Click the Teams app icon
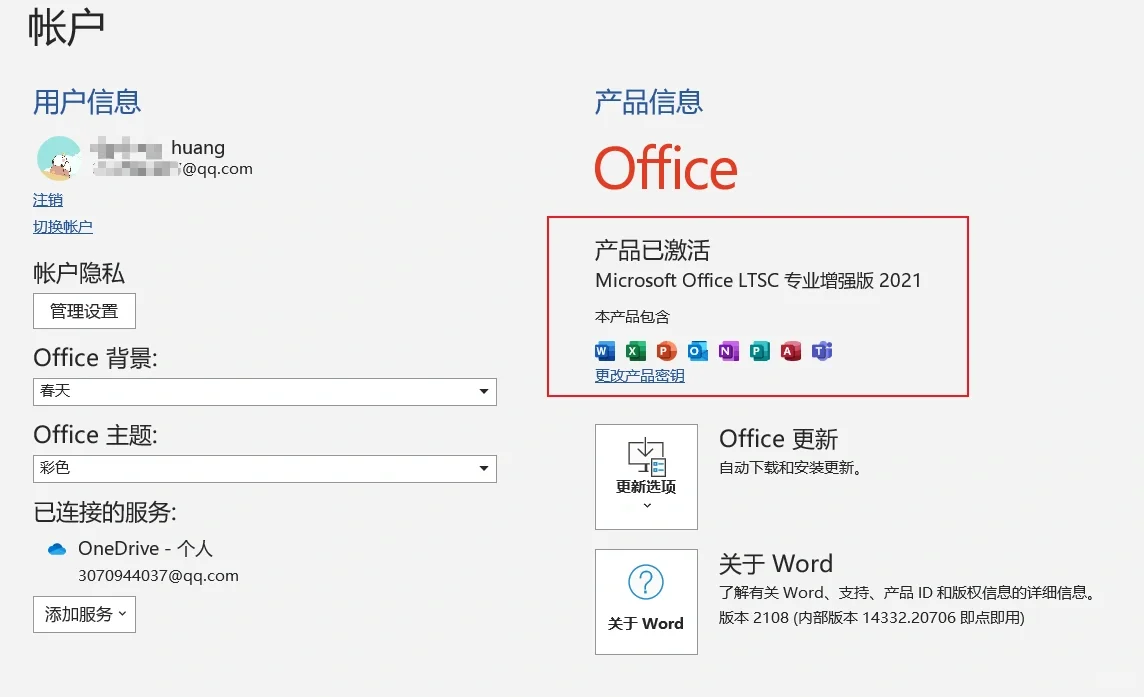The image size is (1144, 697). click(x=822, y=352)
